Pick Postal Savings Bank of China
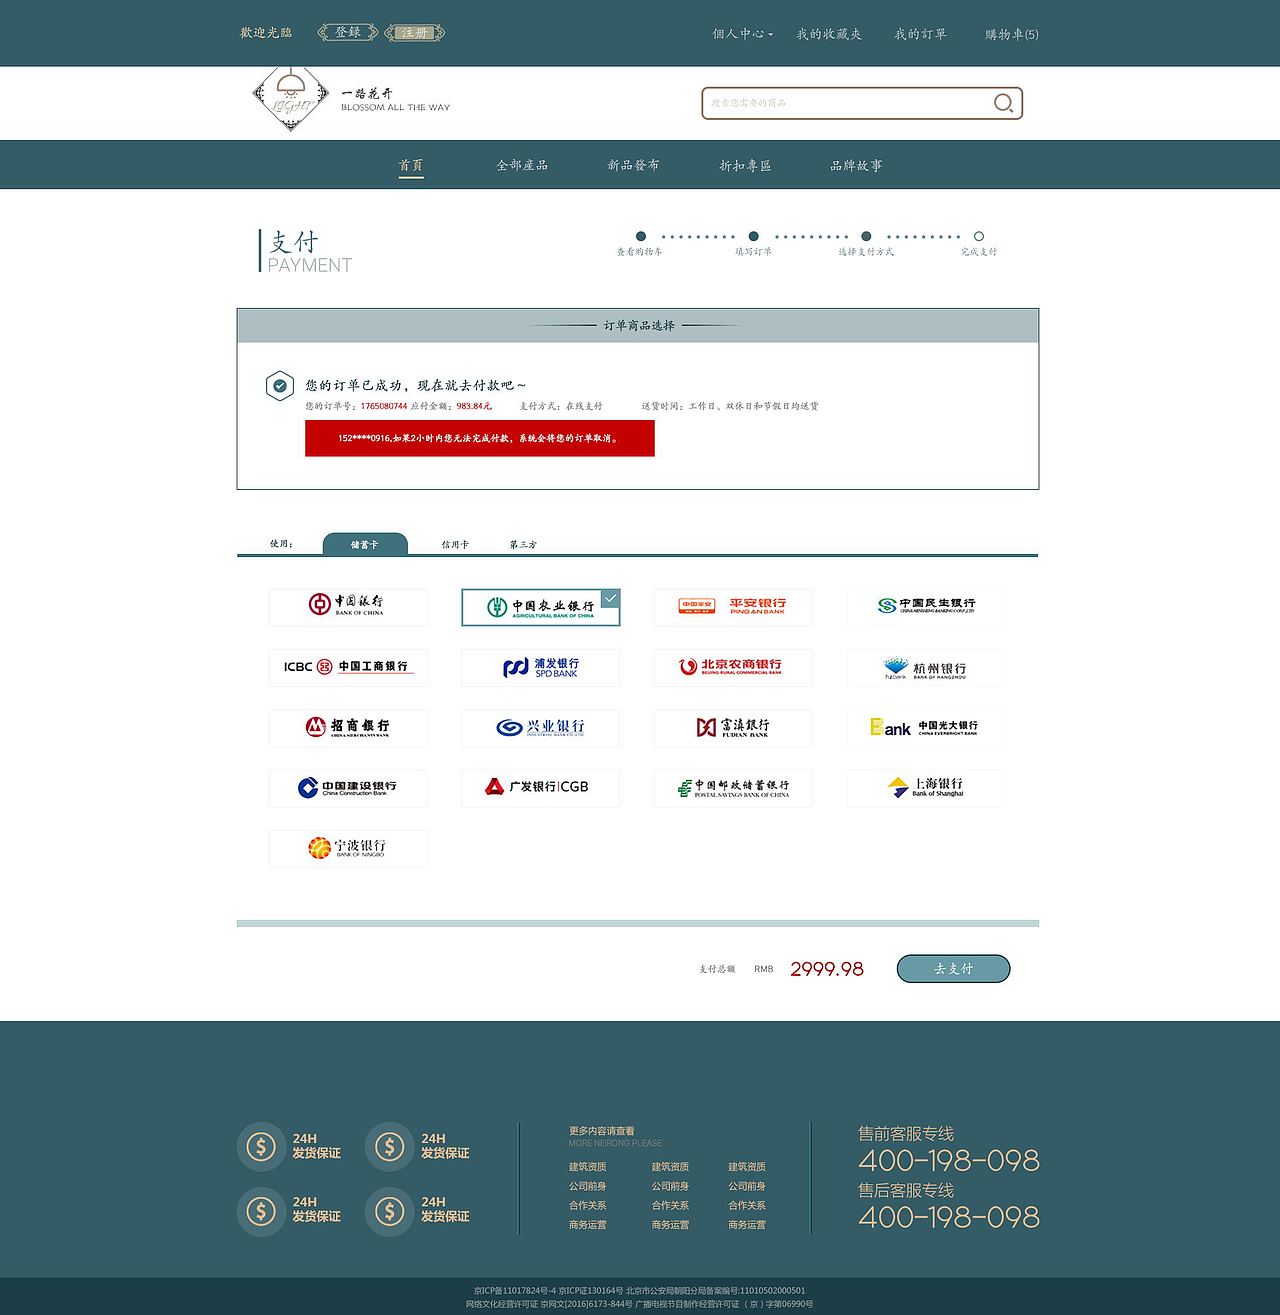The image size is (1280, 1315). tap(733, 788)
